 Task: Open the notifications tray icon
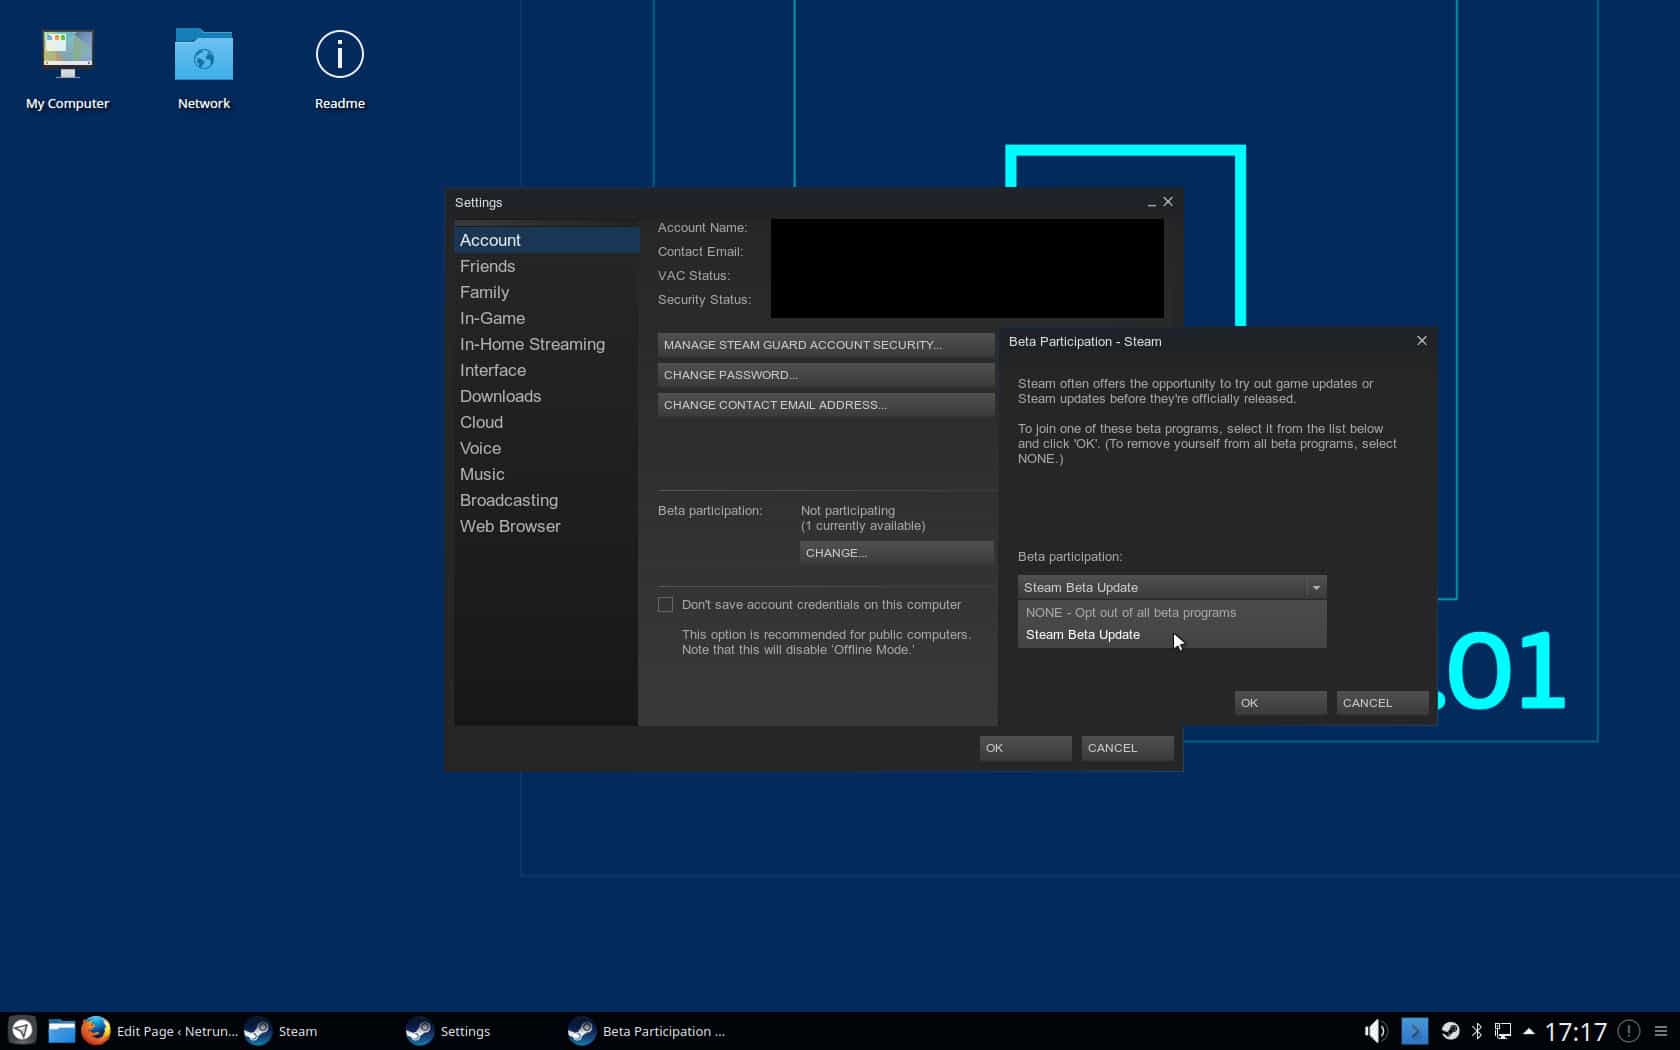point(1629,1030)
